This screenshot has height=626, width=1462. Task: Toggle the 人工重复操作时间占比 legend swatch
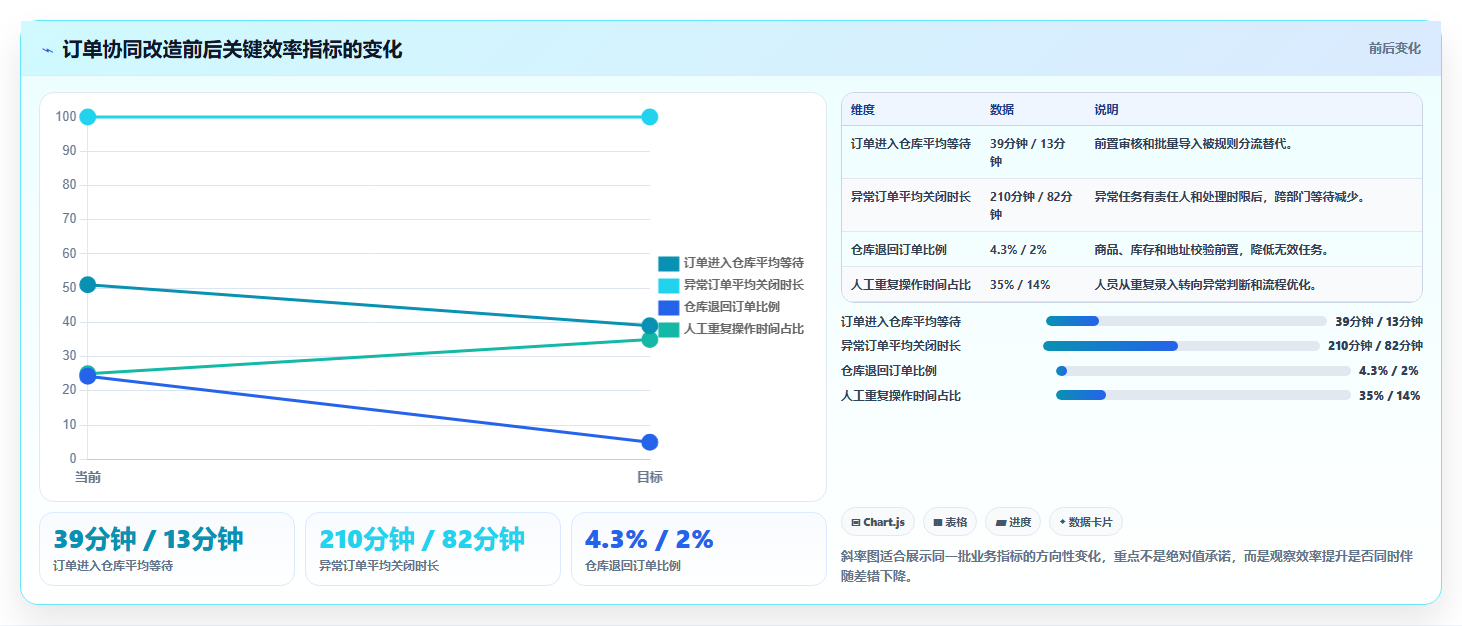[x=668, y=329]
